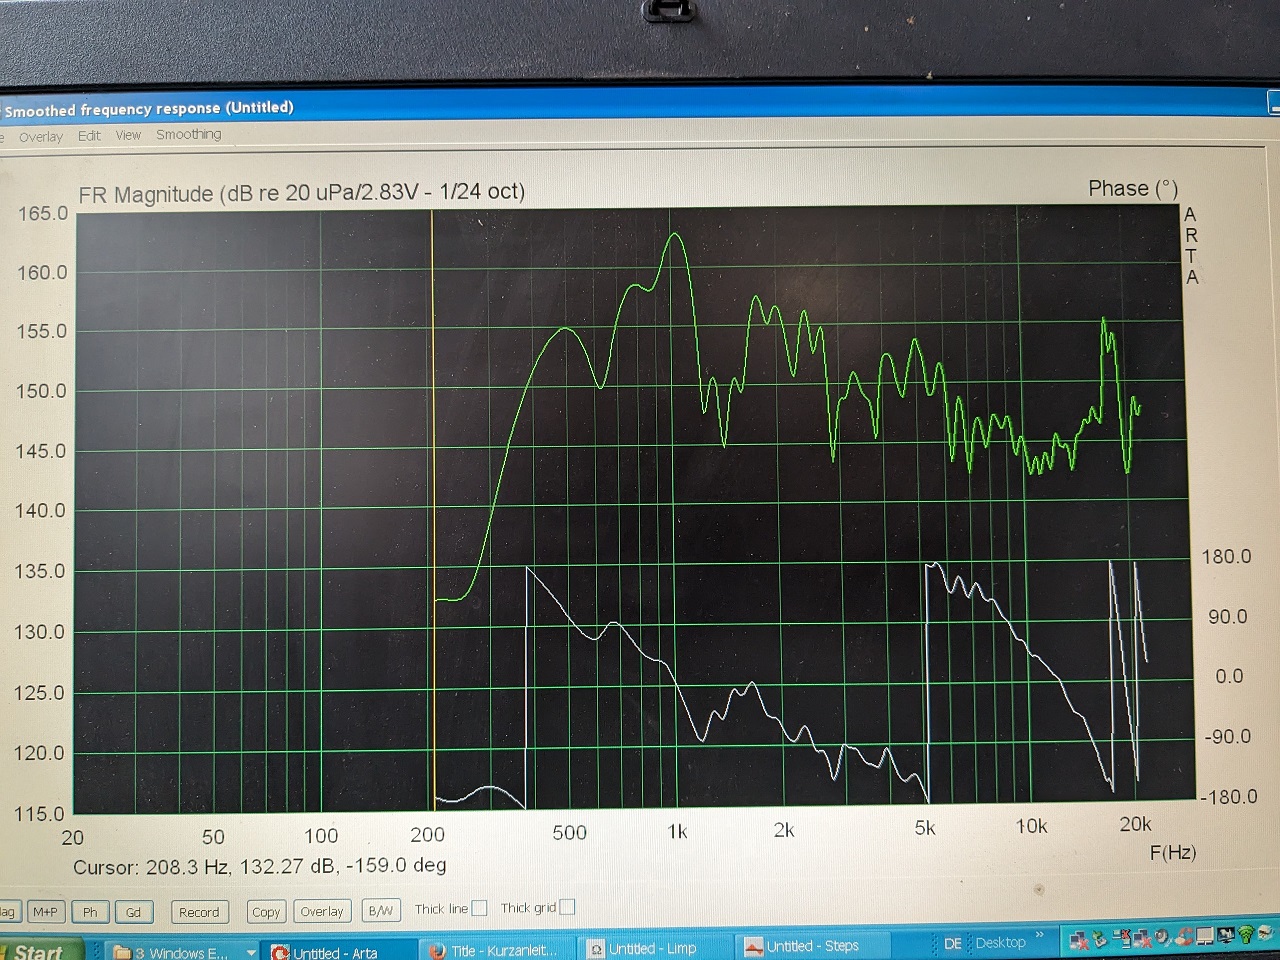The image size is (1280, 960).
Task: Click the Limp icon in taskbar button
Action: pyautogui.click(x=596, y=949)
